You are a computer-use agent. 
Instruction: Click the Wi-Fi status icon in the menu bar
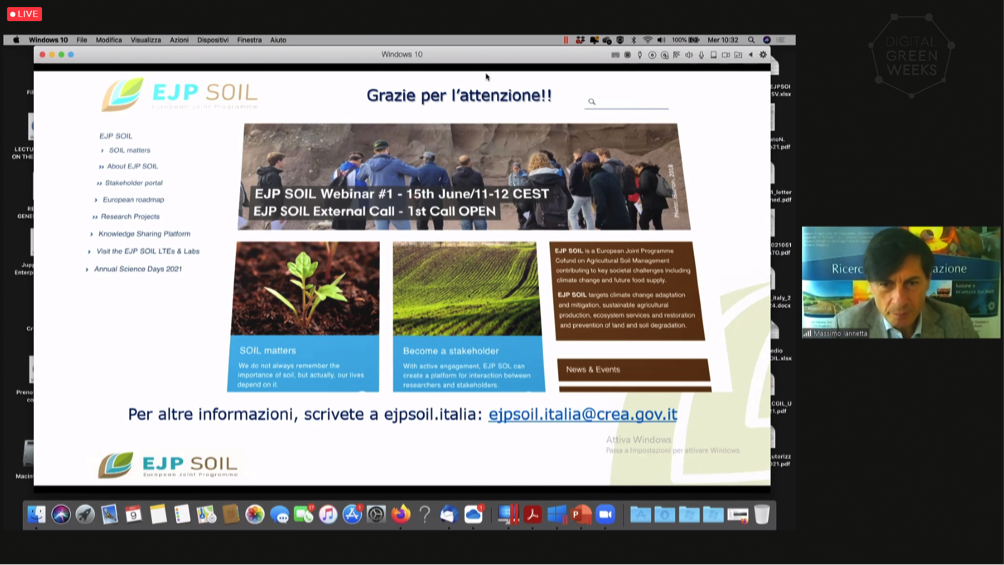click(x=647, y=40)
